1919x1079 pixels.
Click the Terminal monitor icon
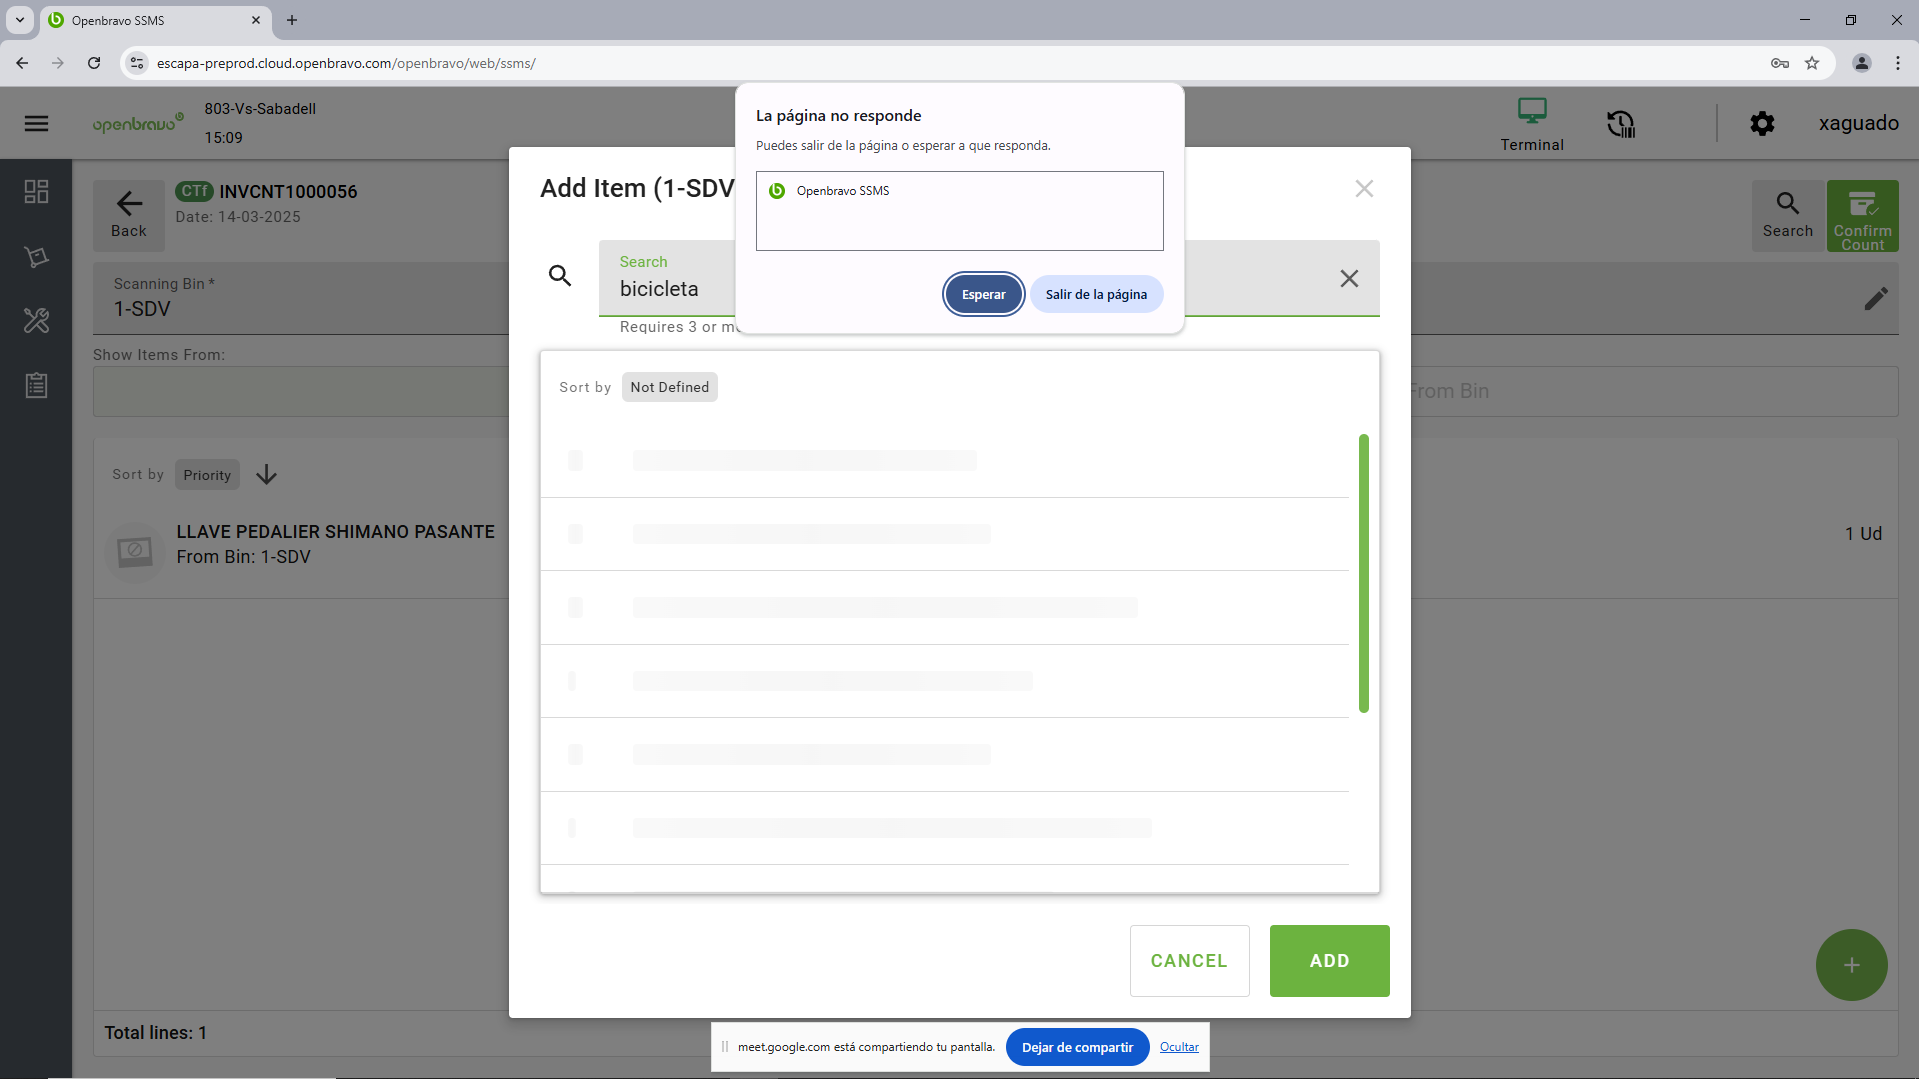[1531, 111]
